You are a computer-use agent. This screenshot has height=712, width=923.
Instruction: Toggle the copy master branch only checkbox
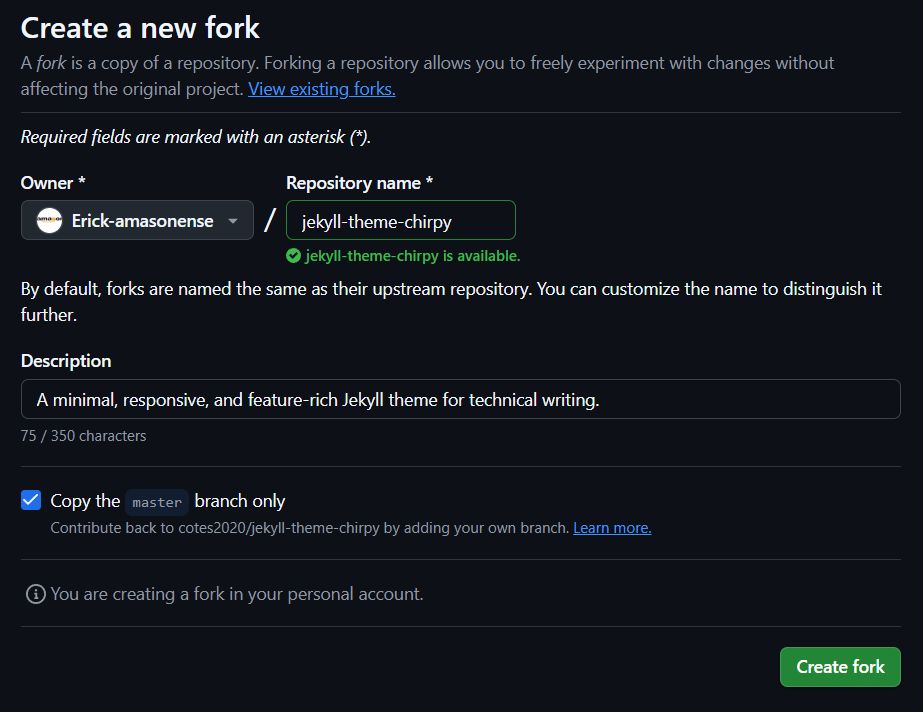click(x=31, y=501)
